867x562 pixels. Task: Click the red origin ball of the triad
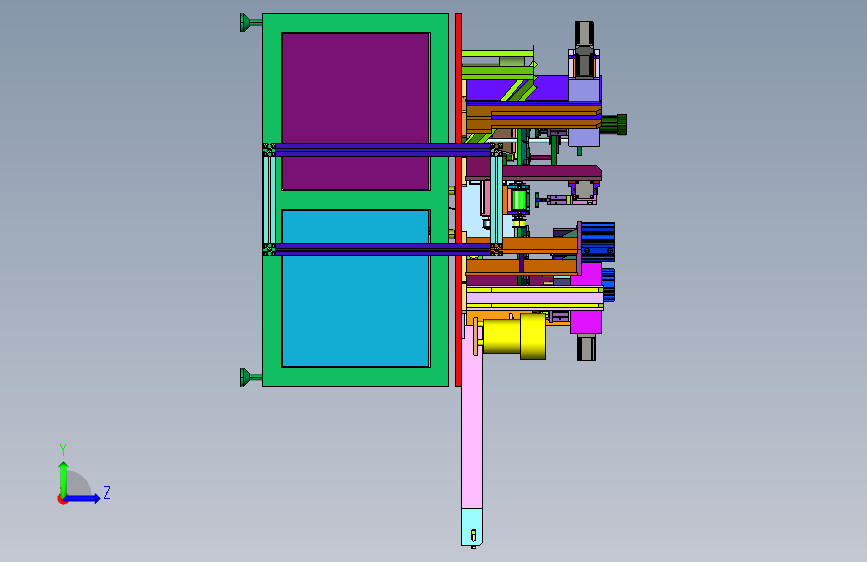pyautogui.click(x=62, y=499)
